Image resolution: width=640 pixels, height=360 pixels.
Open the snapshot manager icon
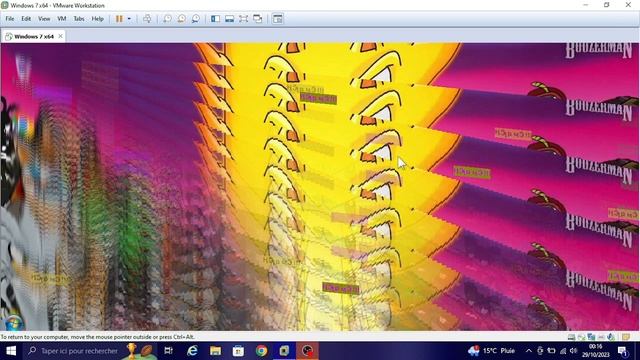tap(196, 19)
